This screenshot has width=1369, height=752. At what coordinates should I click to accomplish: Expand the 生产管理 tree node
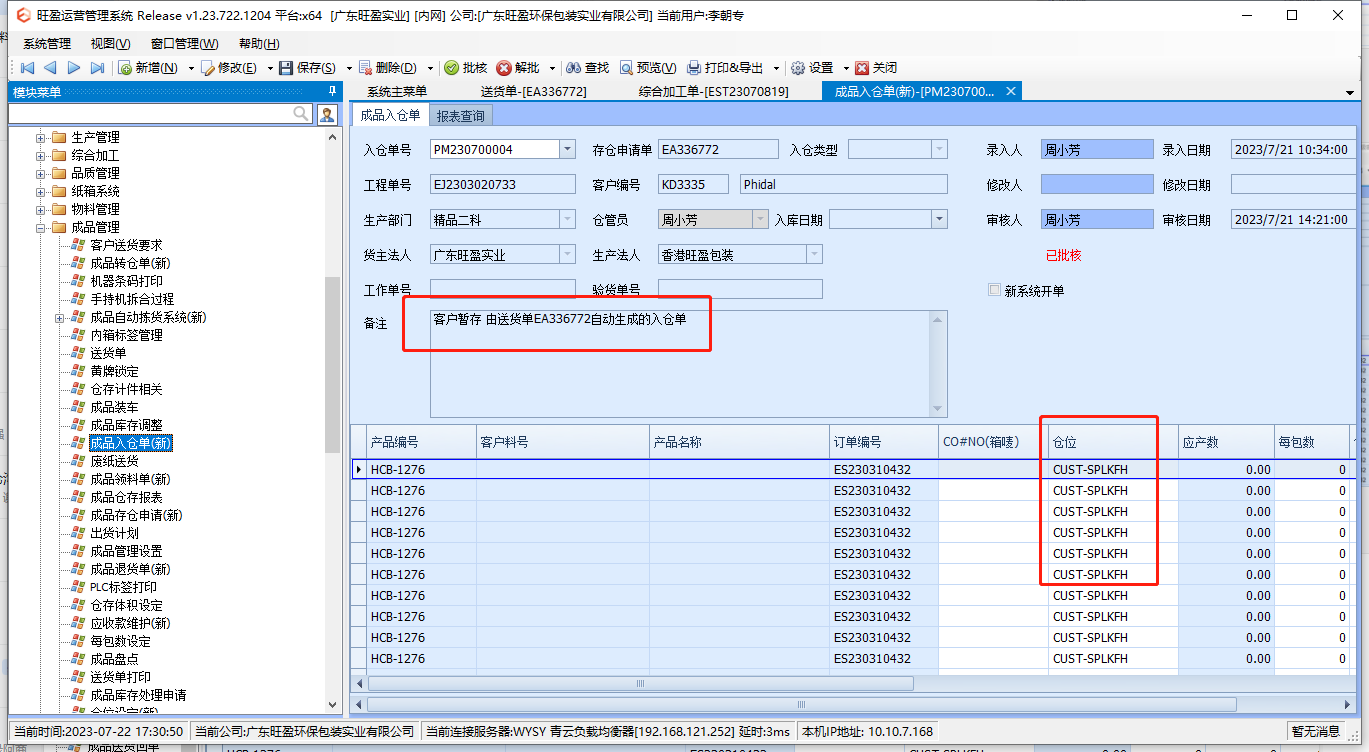pos(40,137)
